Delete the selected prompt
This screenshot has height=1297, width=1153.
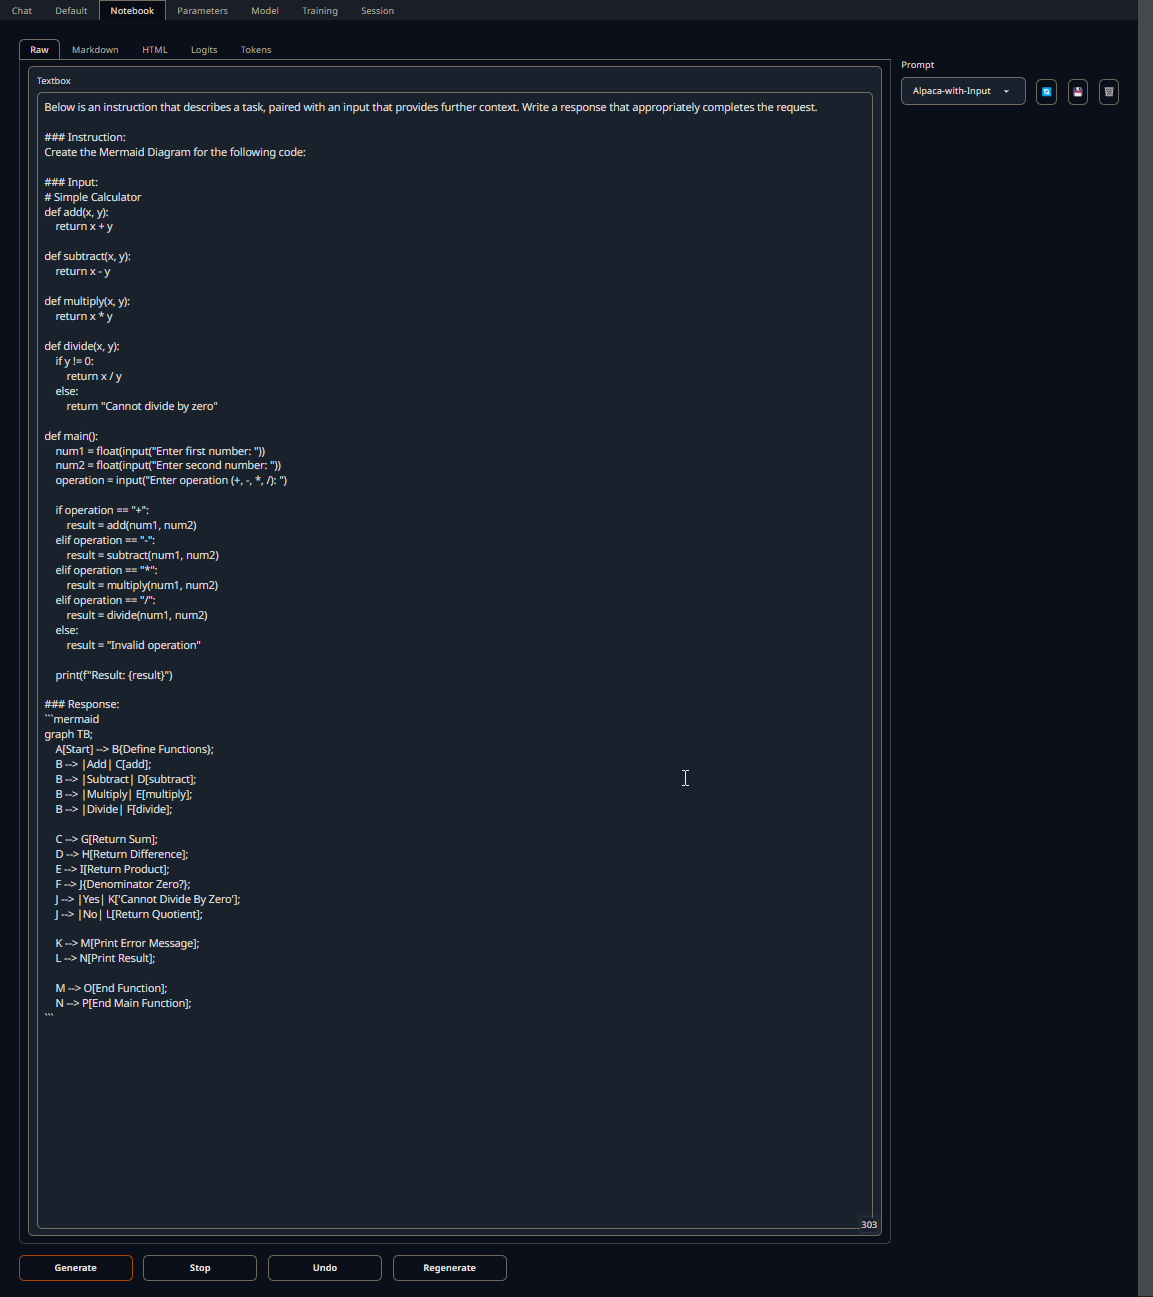pyautogui.click(x=1108, y=92)
